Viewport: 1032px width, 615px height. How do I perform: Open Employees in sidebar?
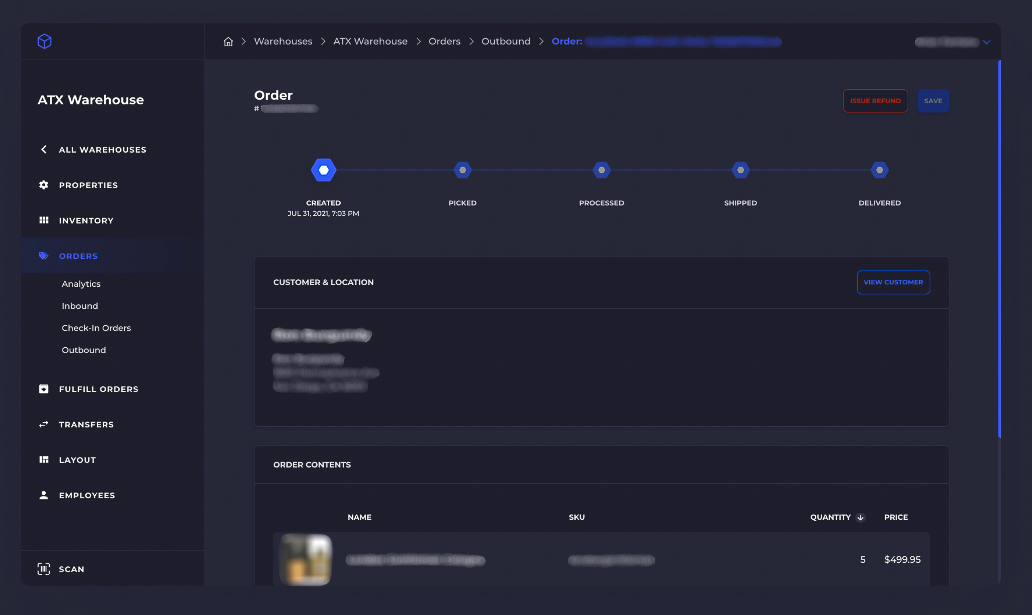pyautogui.click(x=87, y=495)
